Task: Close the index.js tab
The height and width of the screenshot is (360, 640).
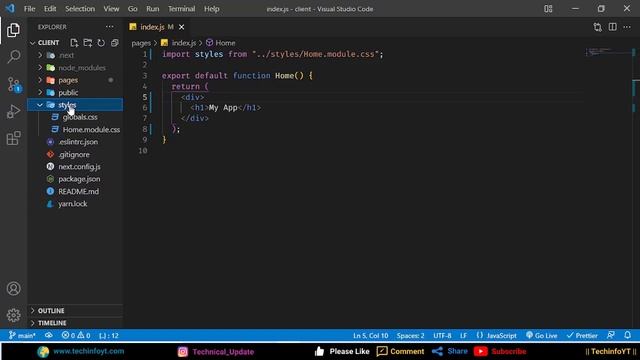Action: [x=181, y=27]
